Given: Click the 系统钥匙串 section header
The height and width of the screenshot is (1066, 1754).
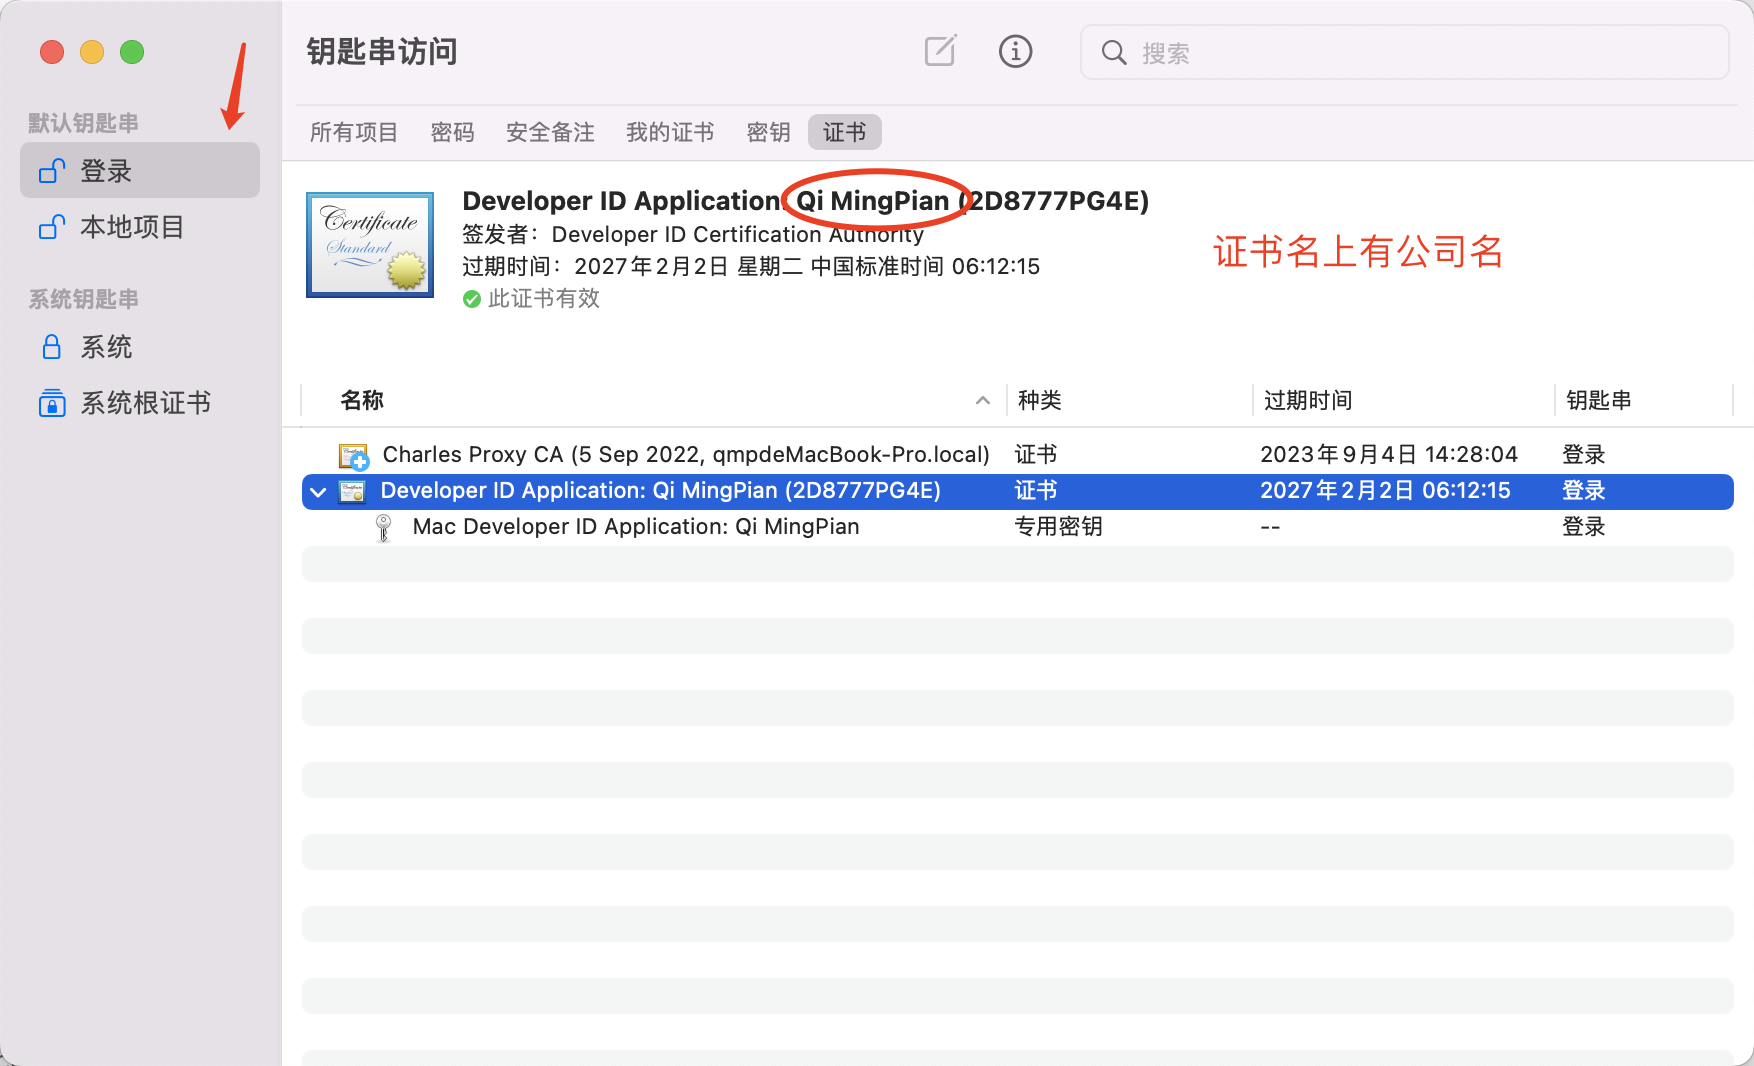Looking at the screenshot, I should 83,299.
